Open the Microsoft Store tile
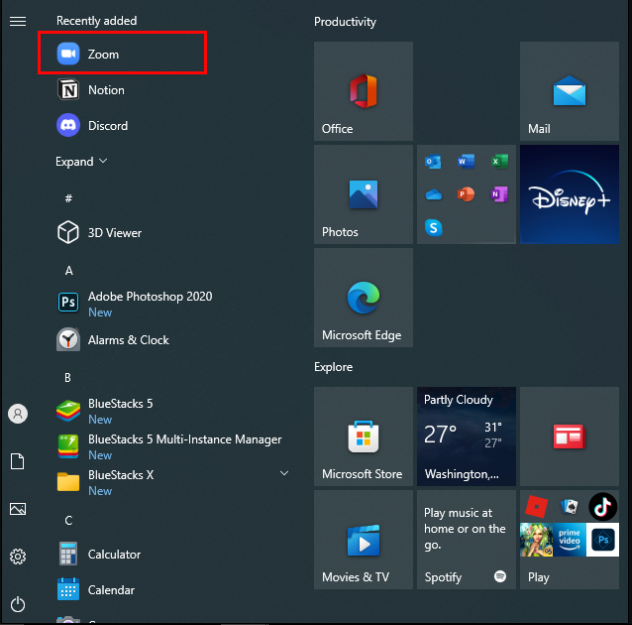The width and height of the screenshot is (632, 625). [x=363, y=436]
